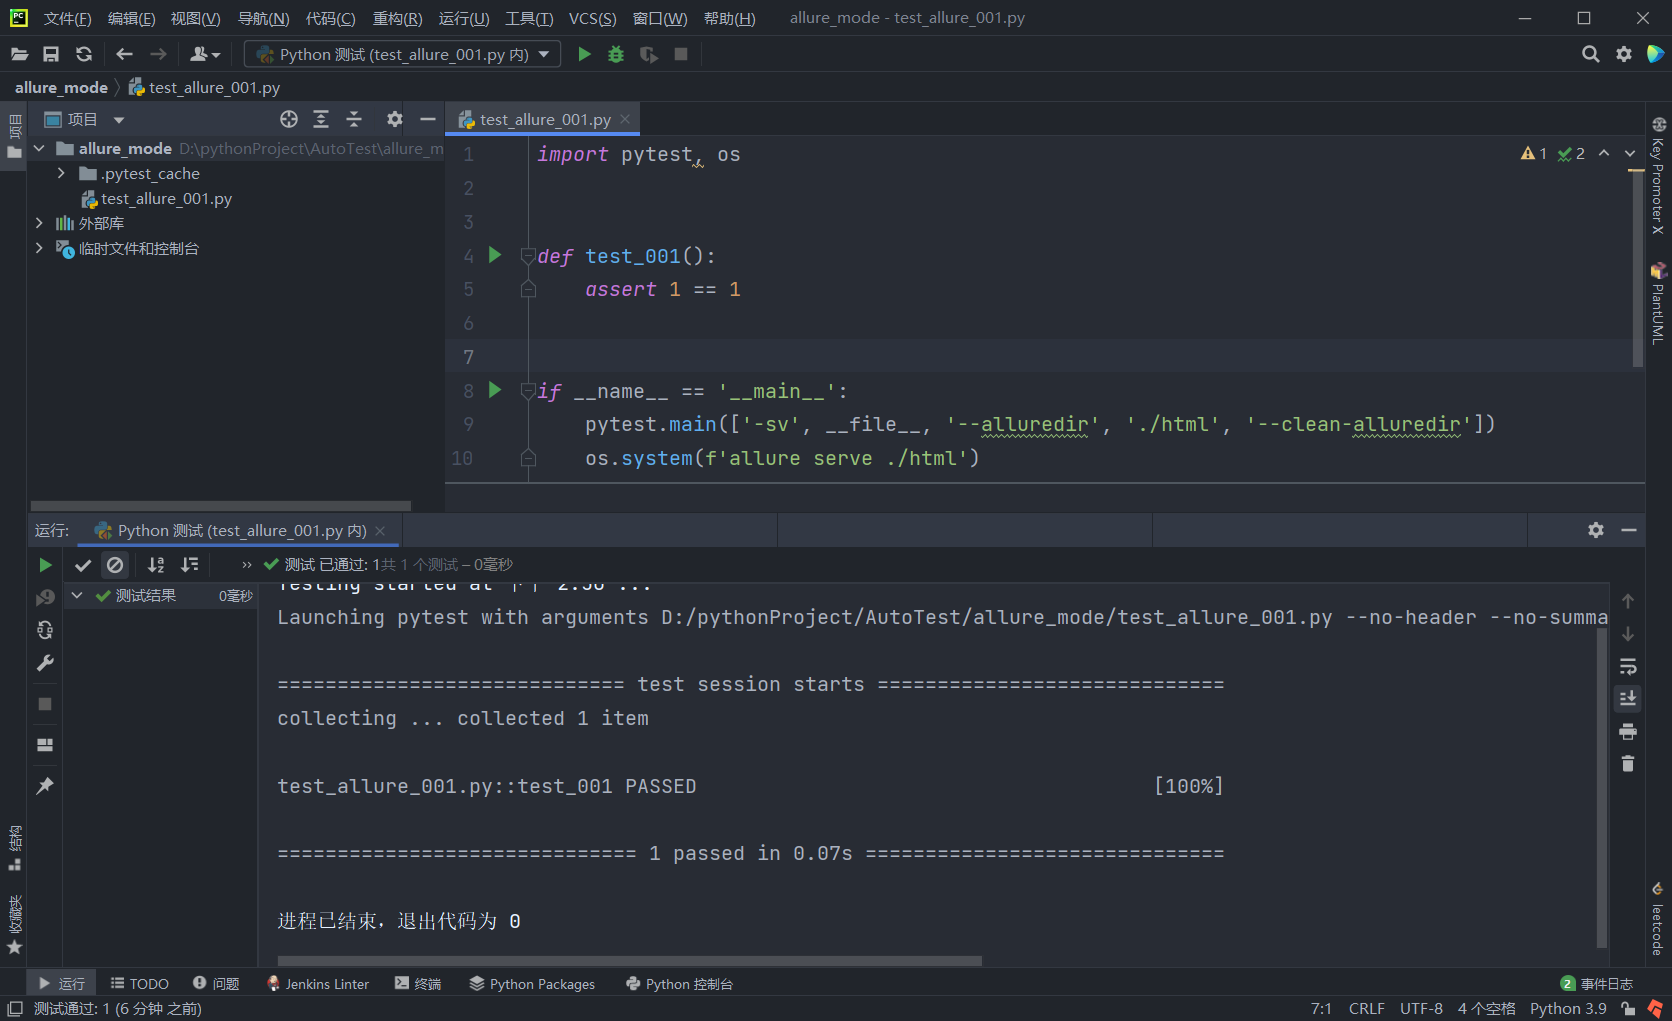
Task: Clear console output with the trash icon
Action: tap(1628, 763)
